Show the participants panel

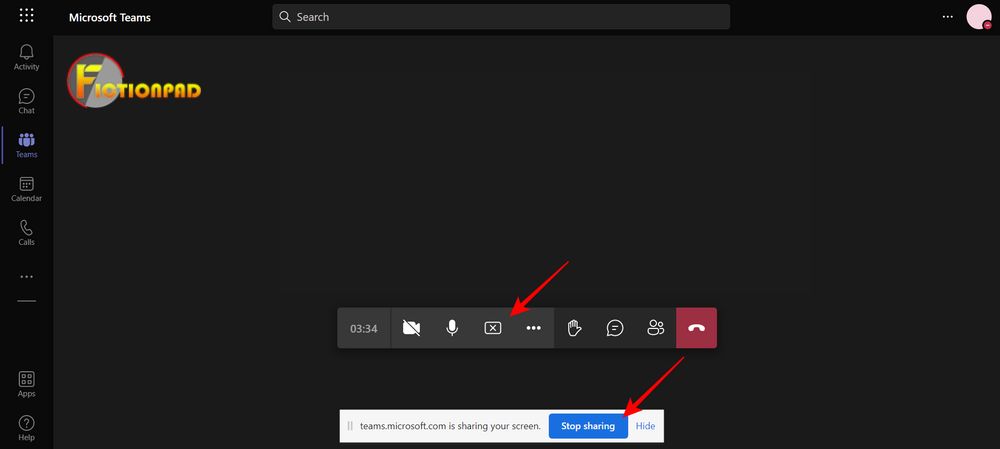tap(656, 328)
